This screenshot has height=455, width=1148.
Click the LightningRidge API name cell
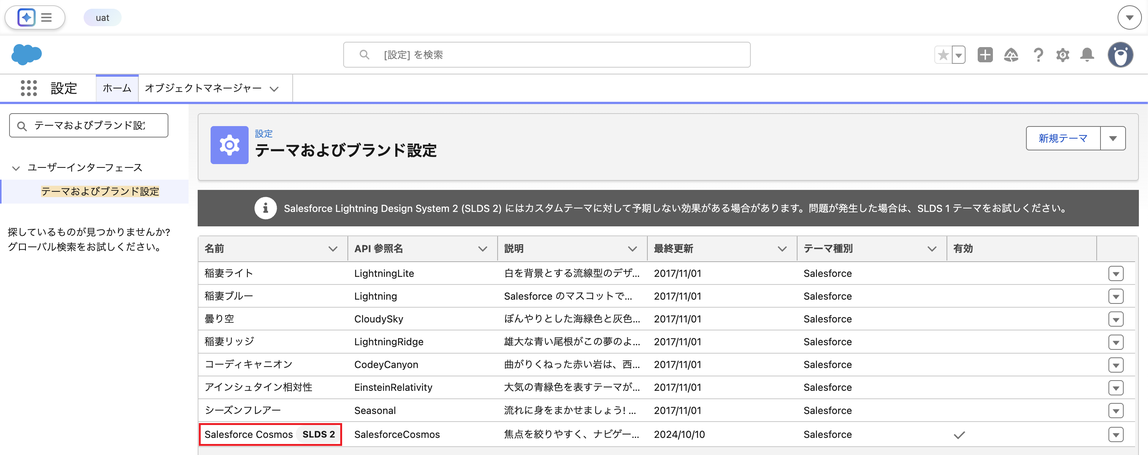(389, 342)
